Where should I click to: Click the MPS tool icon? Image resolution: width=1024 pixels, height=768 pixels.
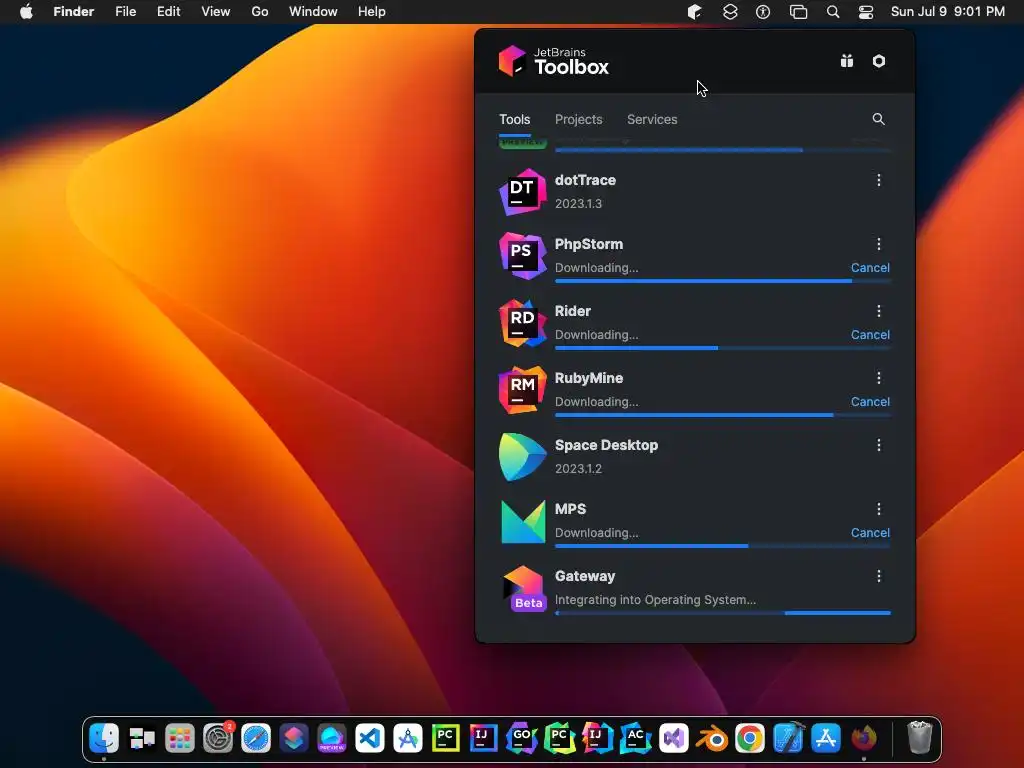click(522, 521)
